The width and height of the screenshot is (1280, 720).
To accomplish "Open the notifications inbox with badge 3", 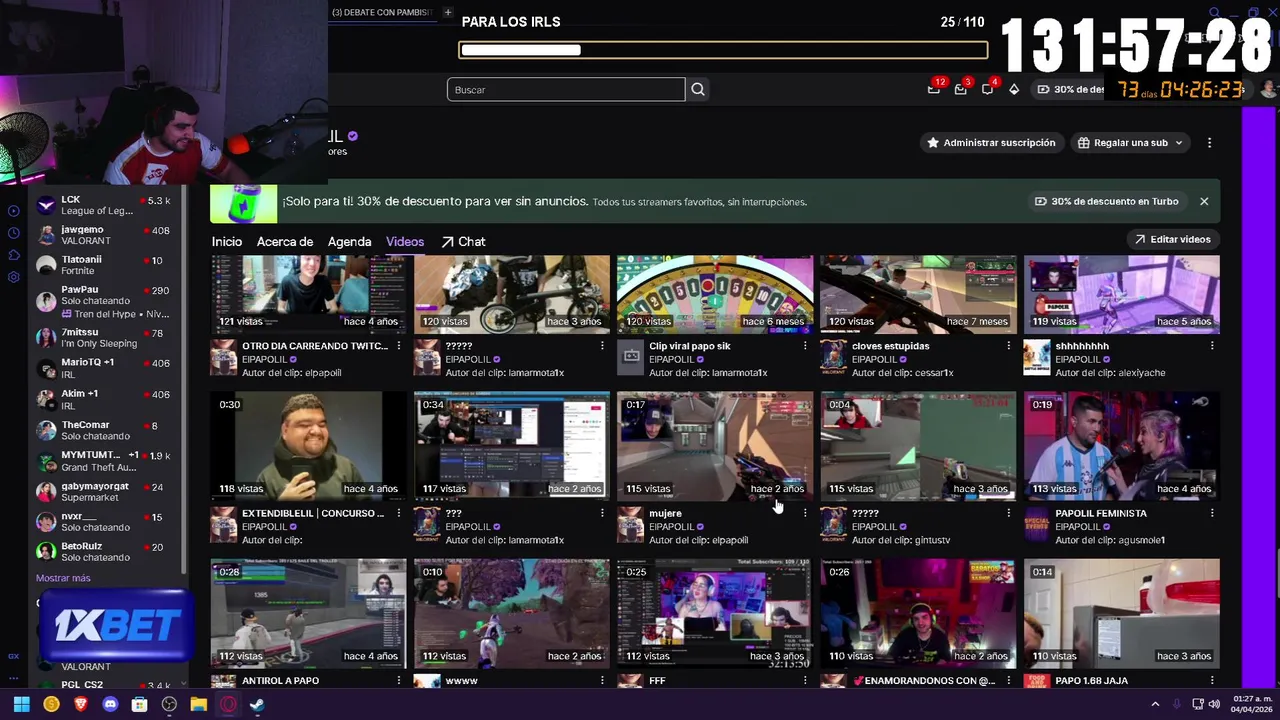I will [961, 89].
